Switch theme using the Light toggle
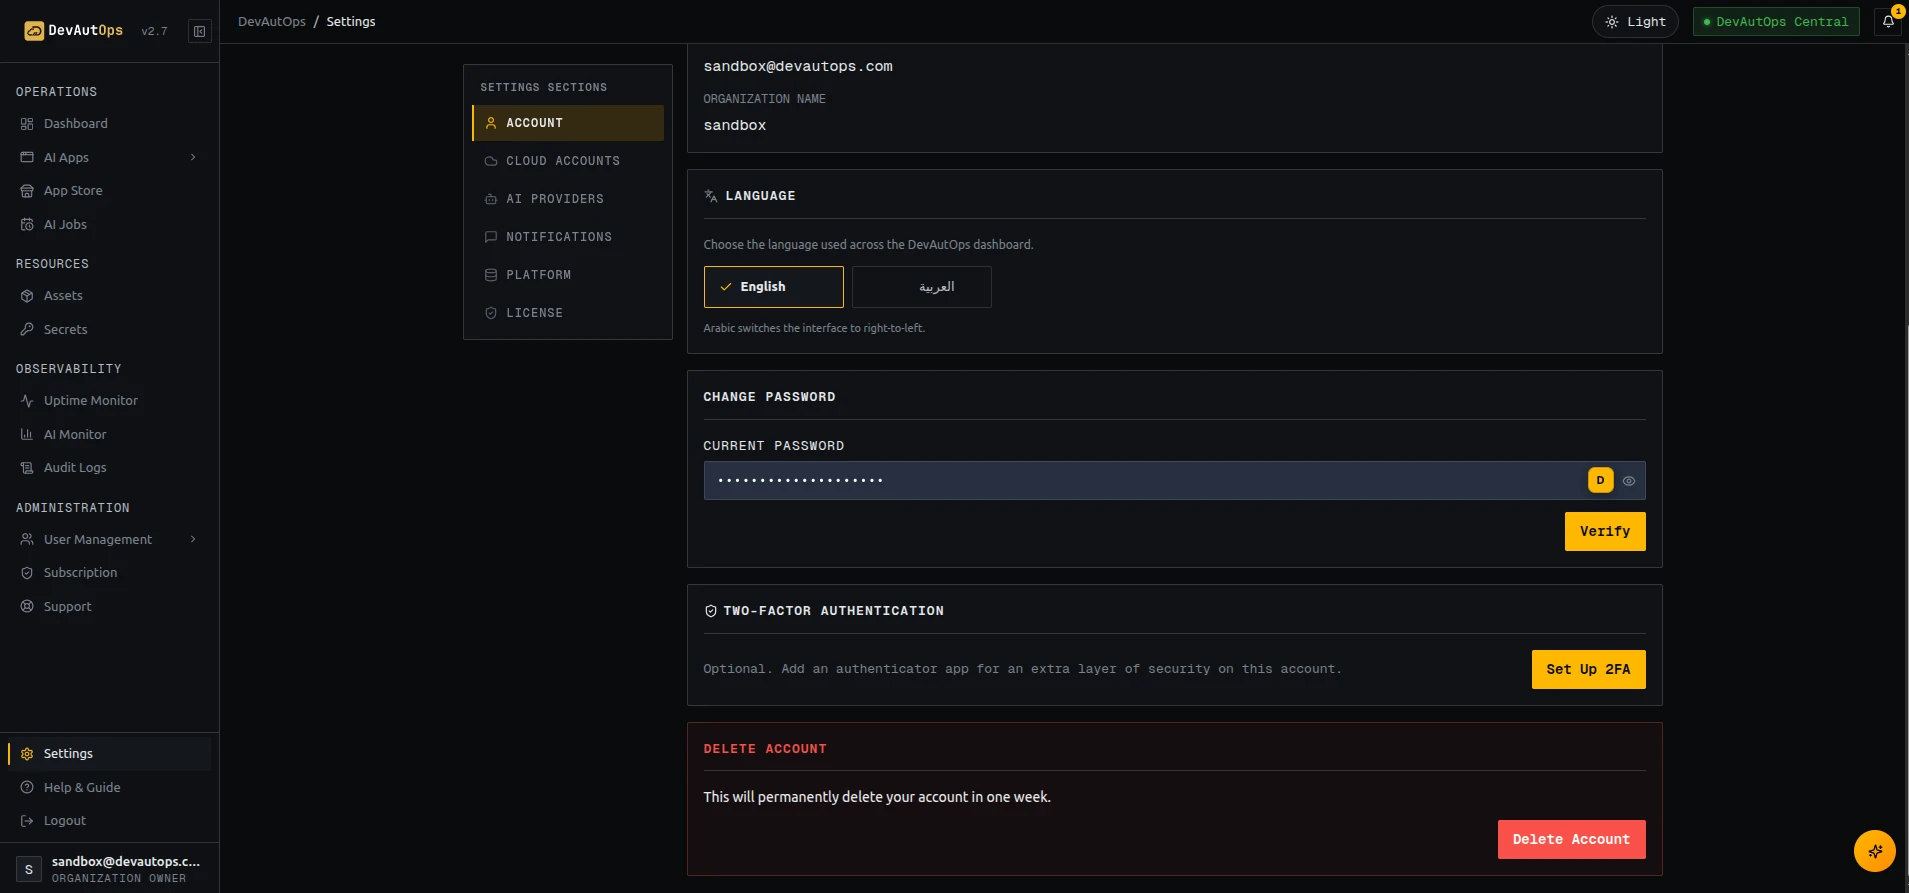Viewport: 1909px width, 893px height. coord(1635,22)
